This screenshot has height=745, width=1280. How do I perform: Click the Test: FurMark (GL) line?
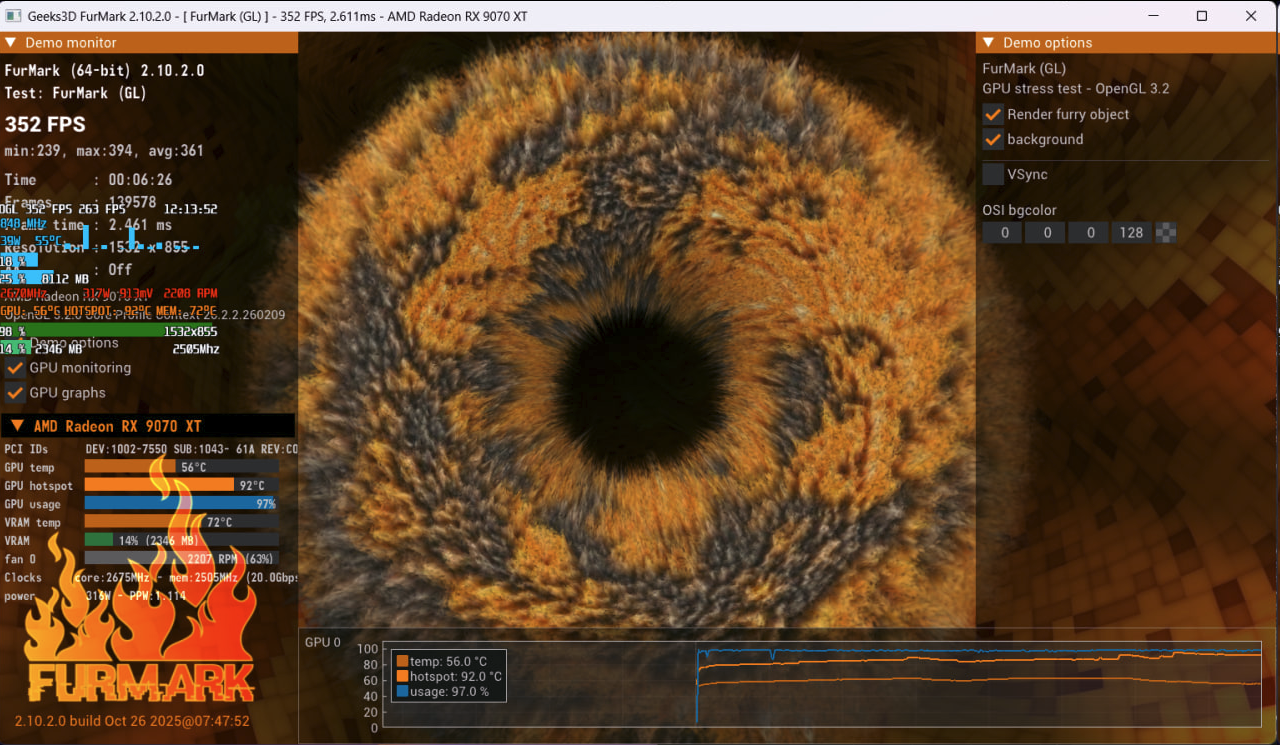coord(76,93)
